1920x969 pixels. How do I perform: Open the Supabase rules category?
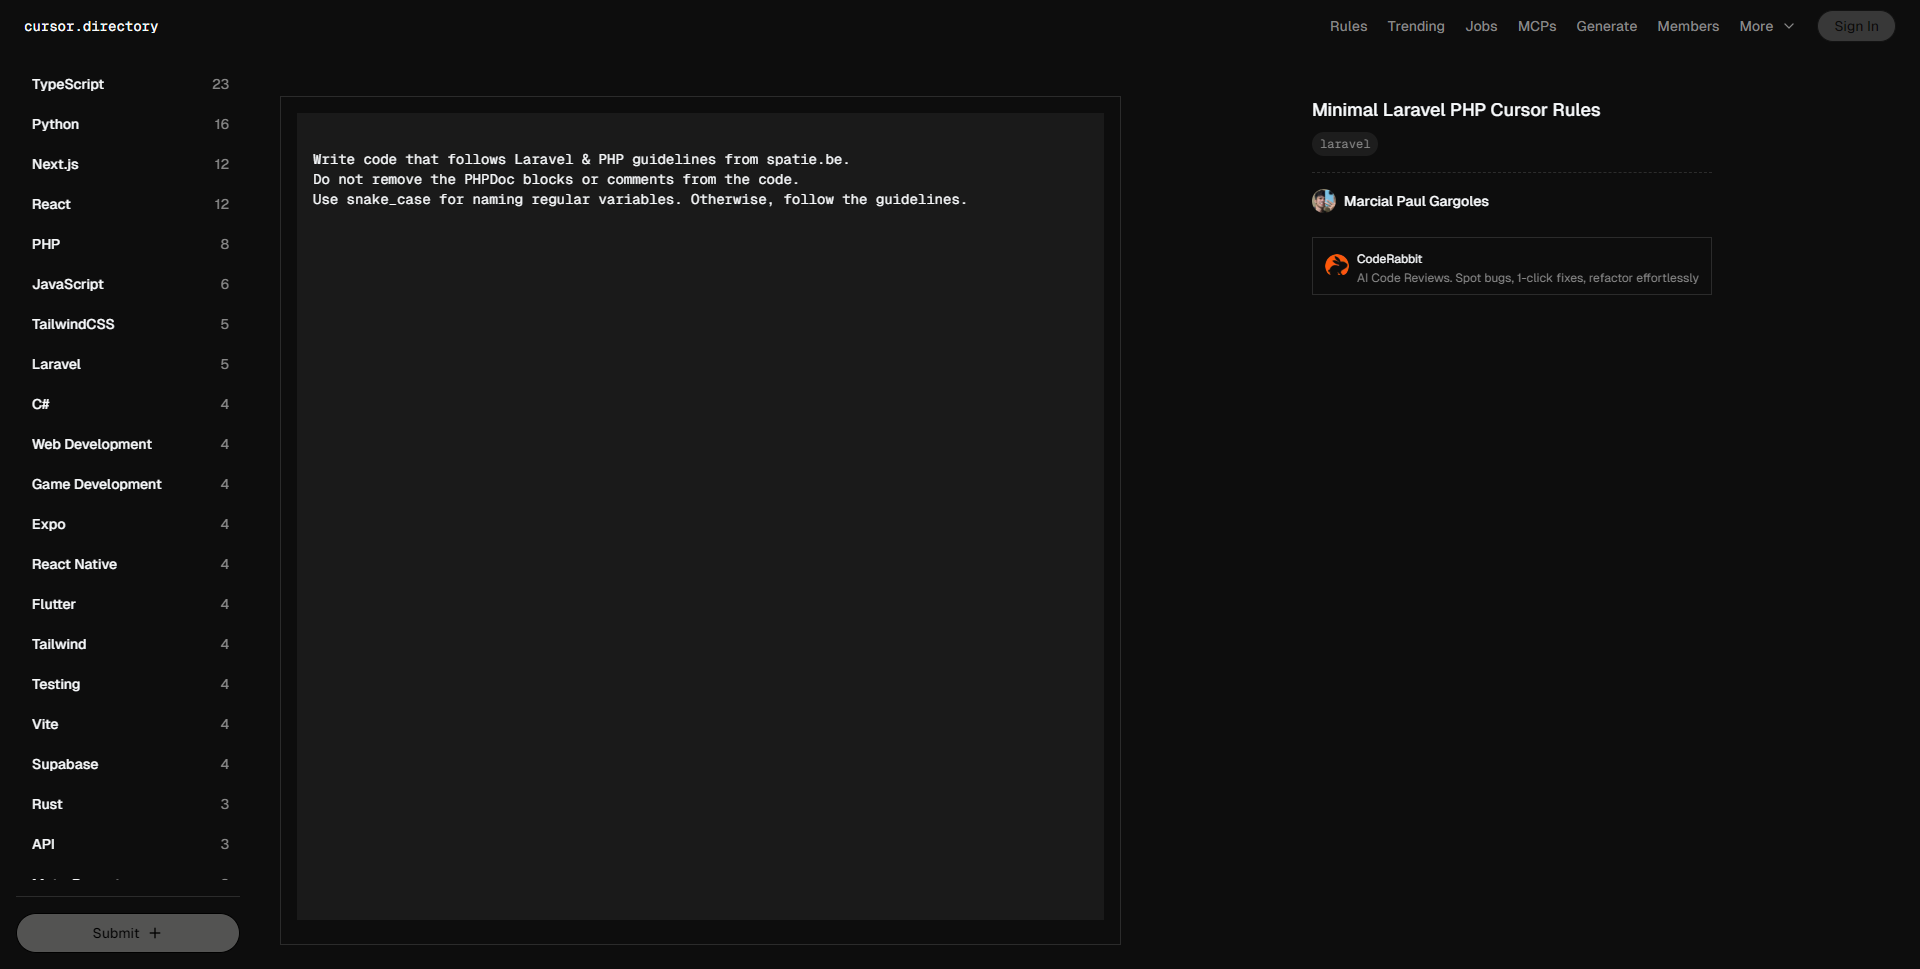point(65,764)
